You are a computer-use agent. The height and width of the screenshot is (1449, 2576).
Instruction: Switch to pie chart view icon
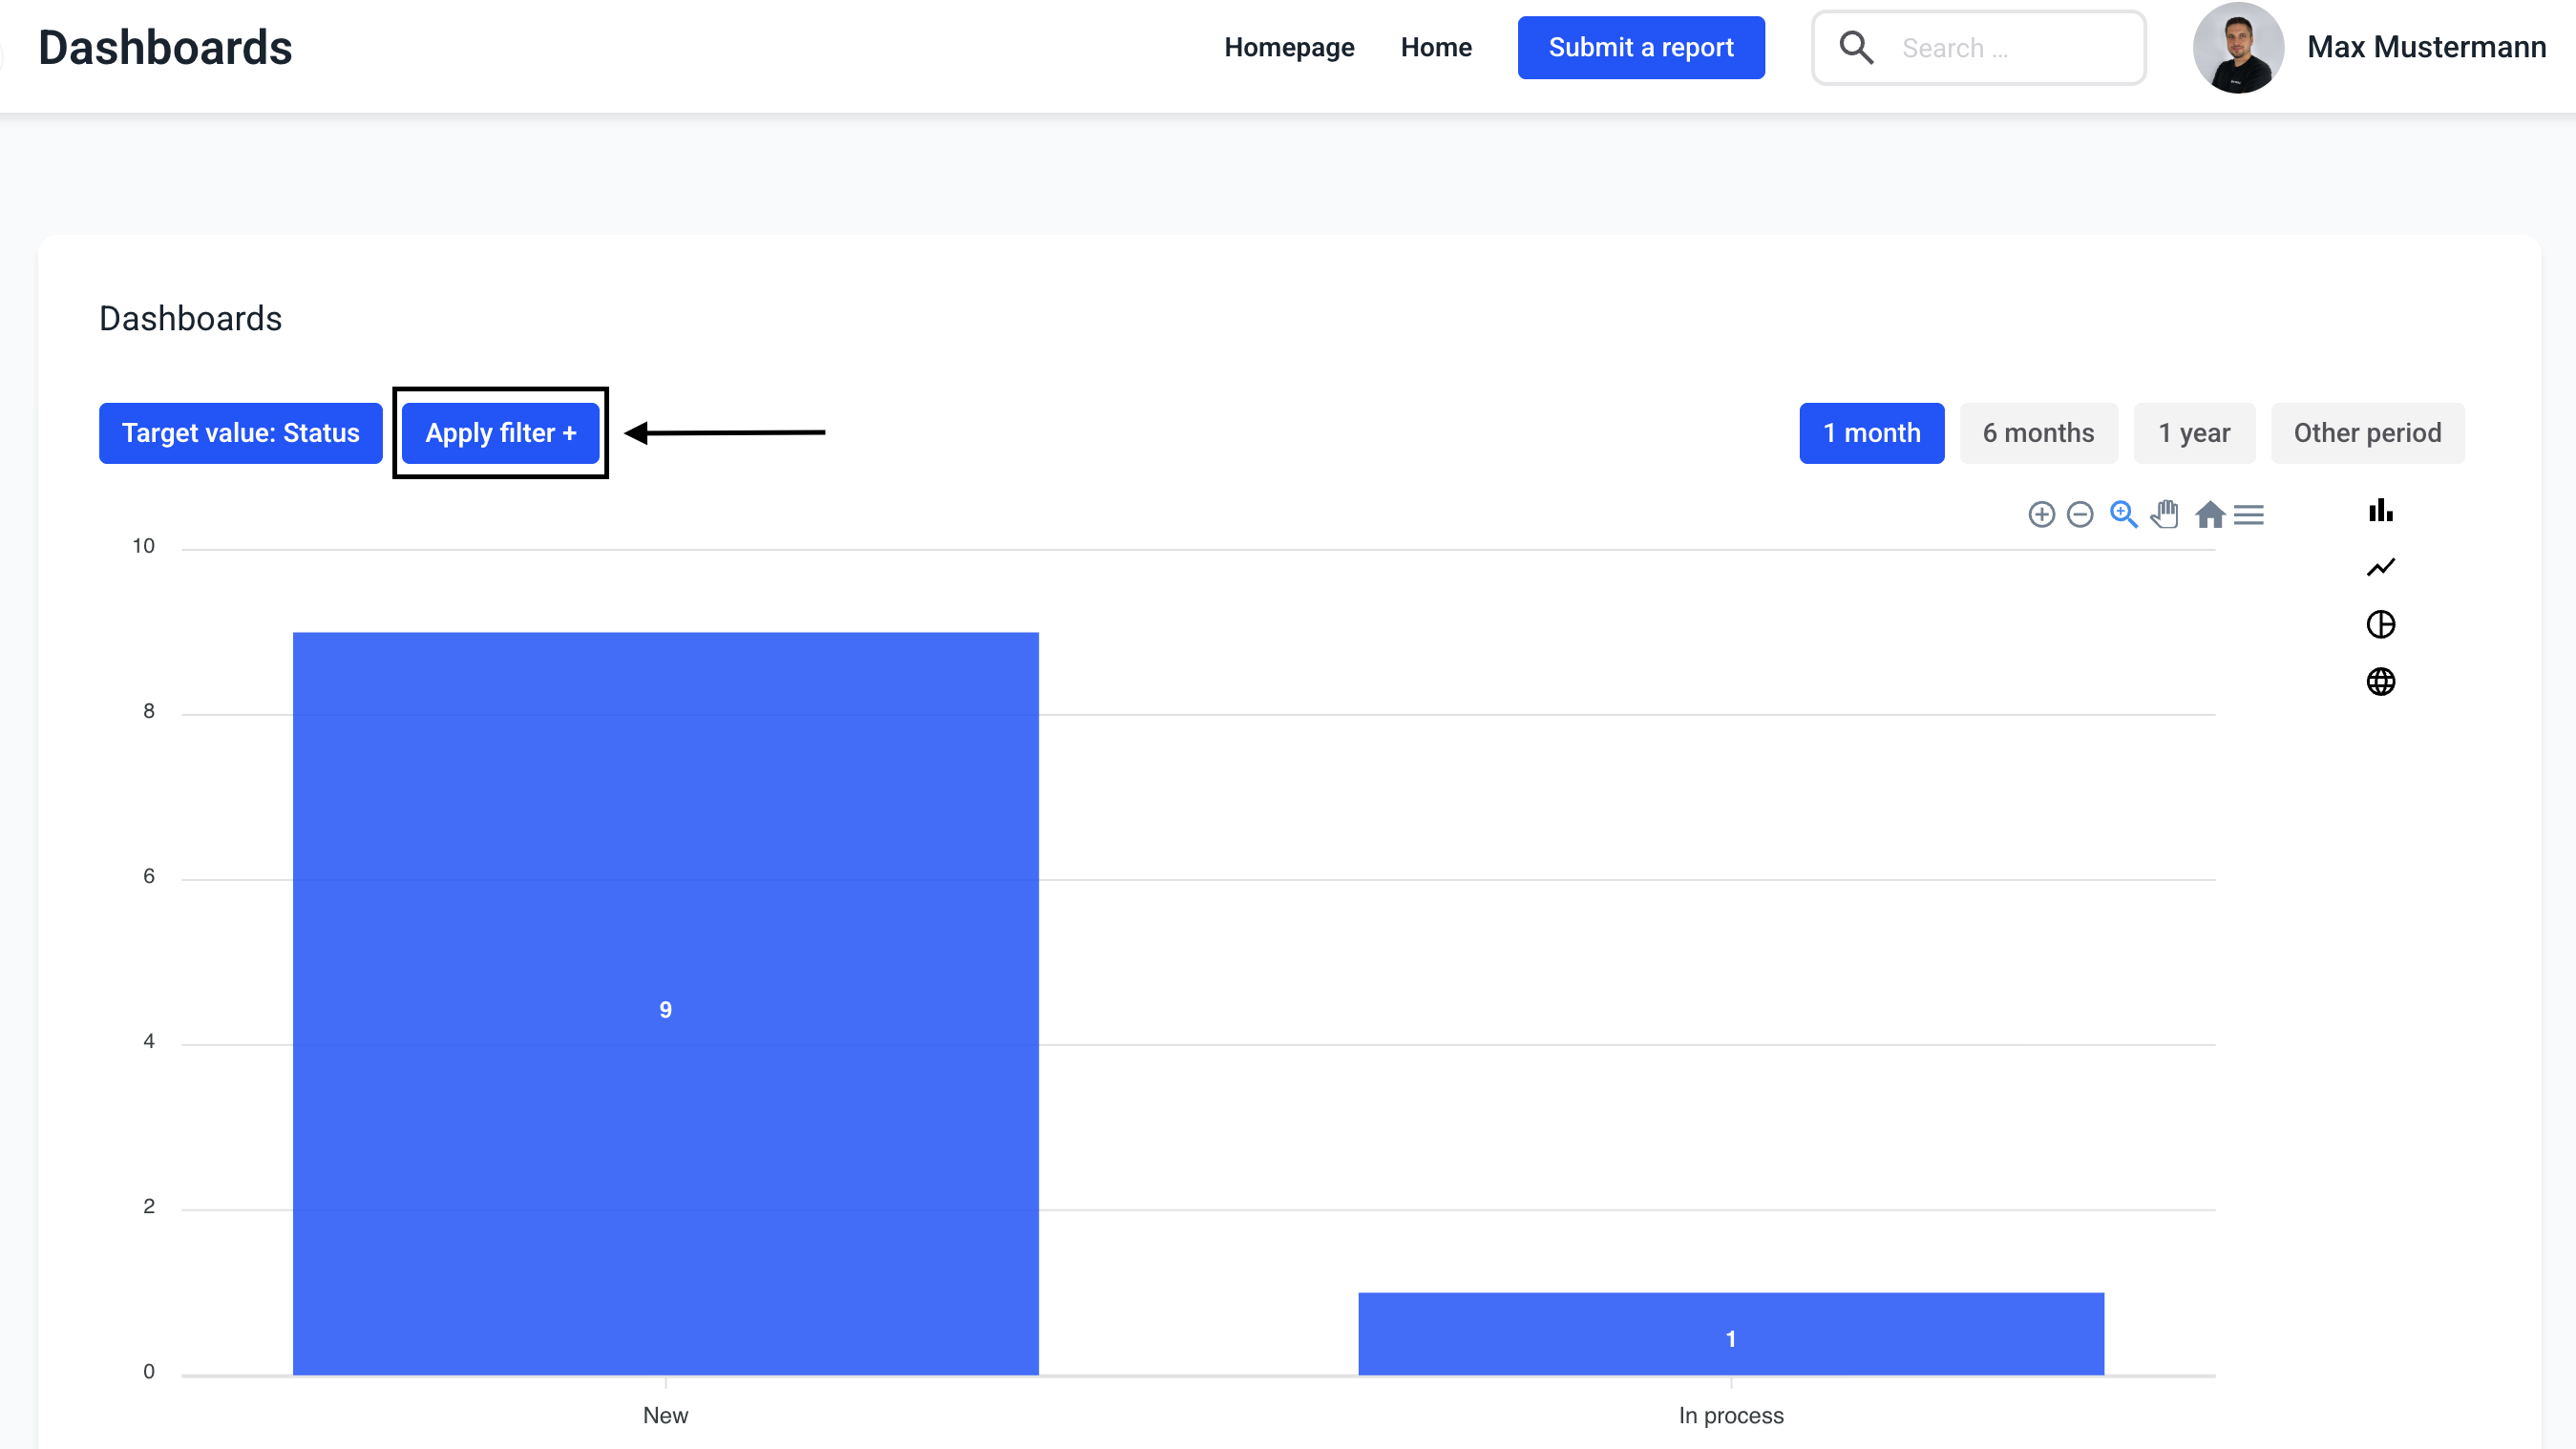pyautogui.click(x=2380, y=624)
